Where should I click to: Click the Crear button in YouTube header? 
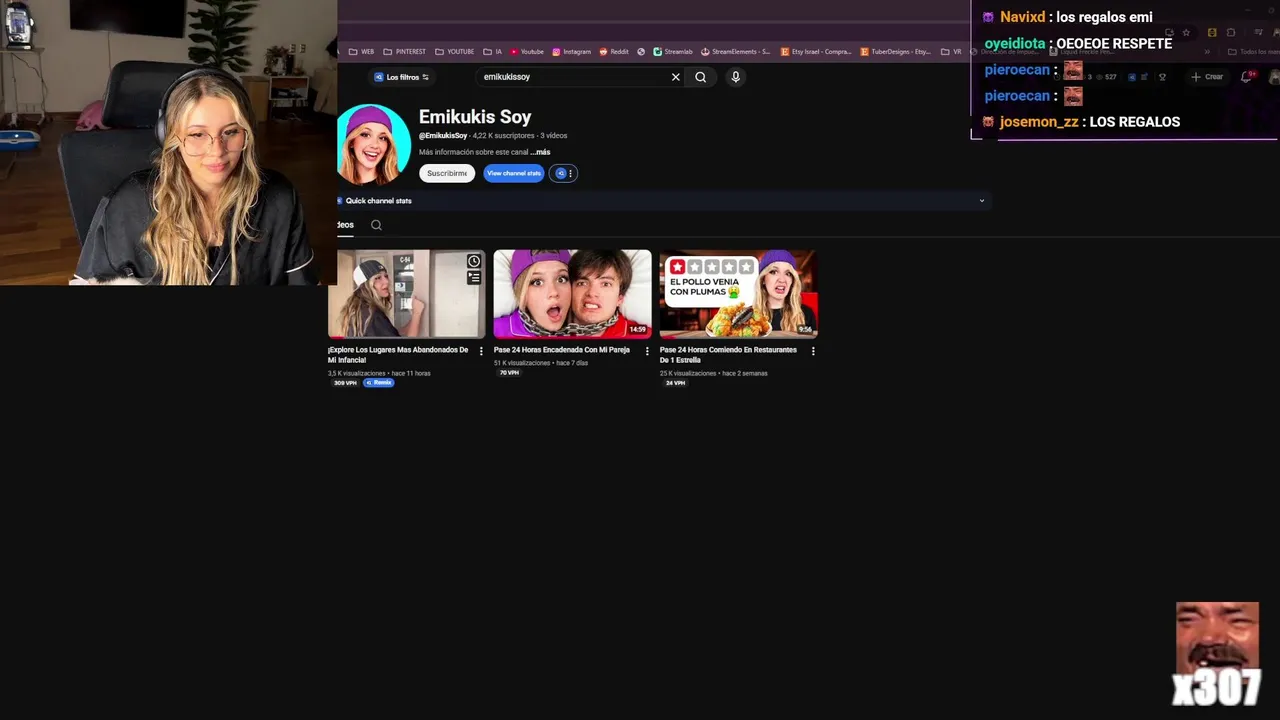(x=1207, y=77)
